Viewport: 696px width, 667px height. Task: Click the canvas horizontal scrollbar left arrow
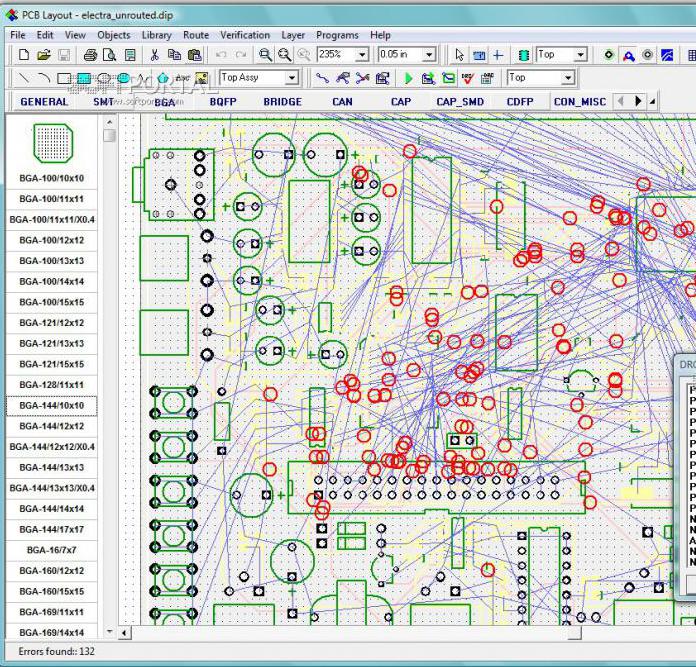pyautogui.click(x=125, y=633)
